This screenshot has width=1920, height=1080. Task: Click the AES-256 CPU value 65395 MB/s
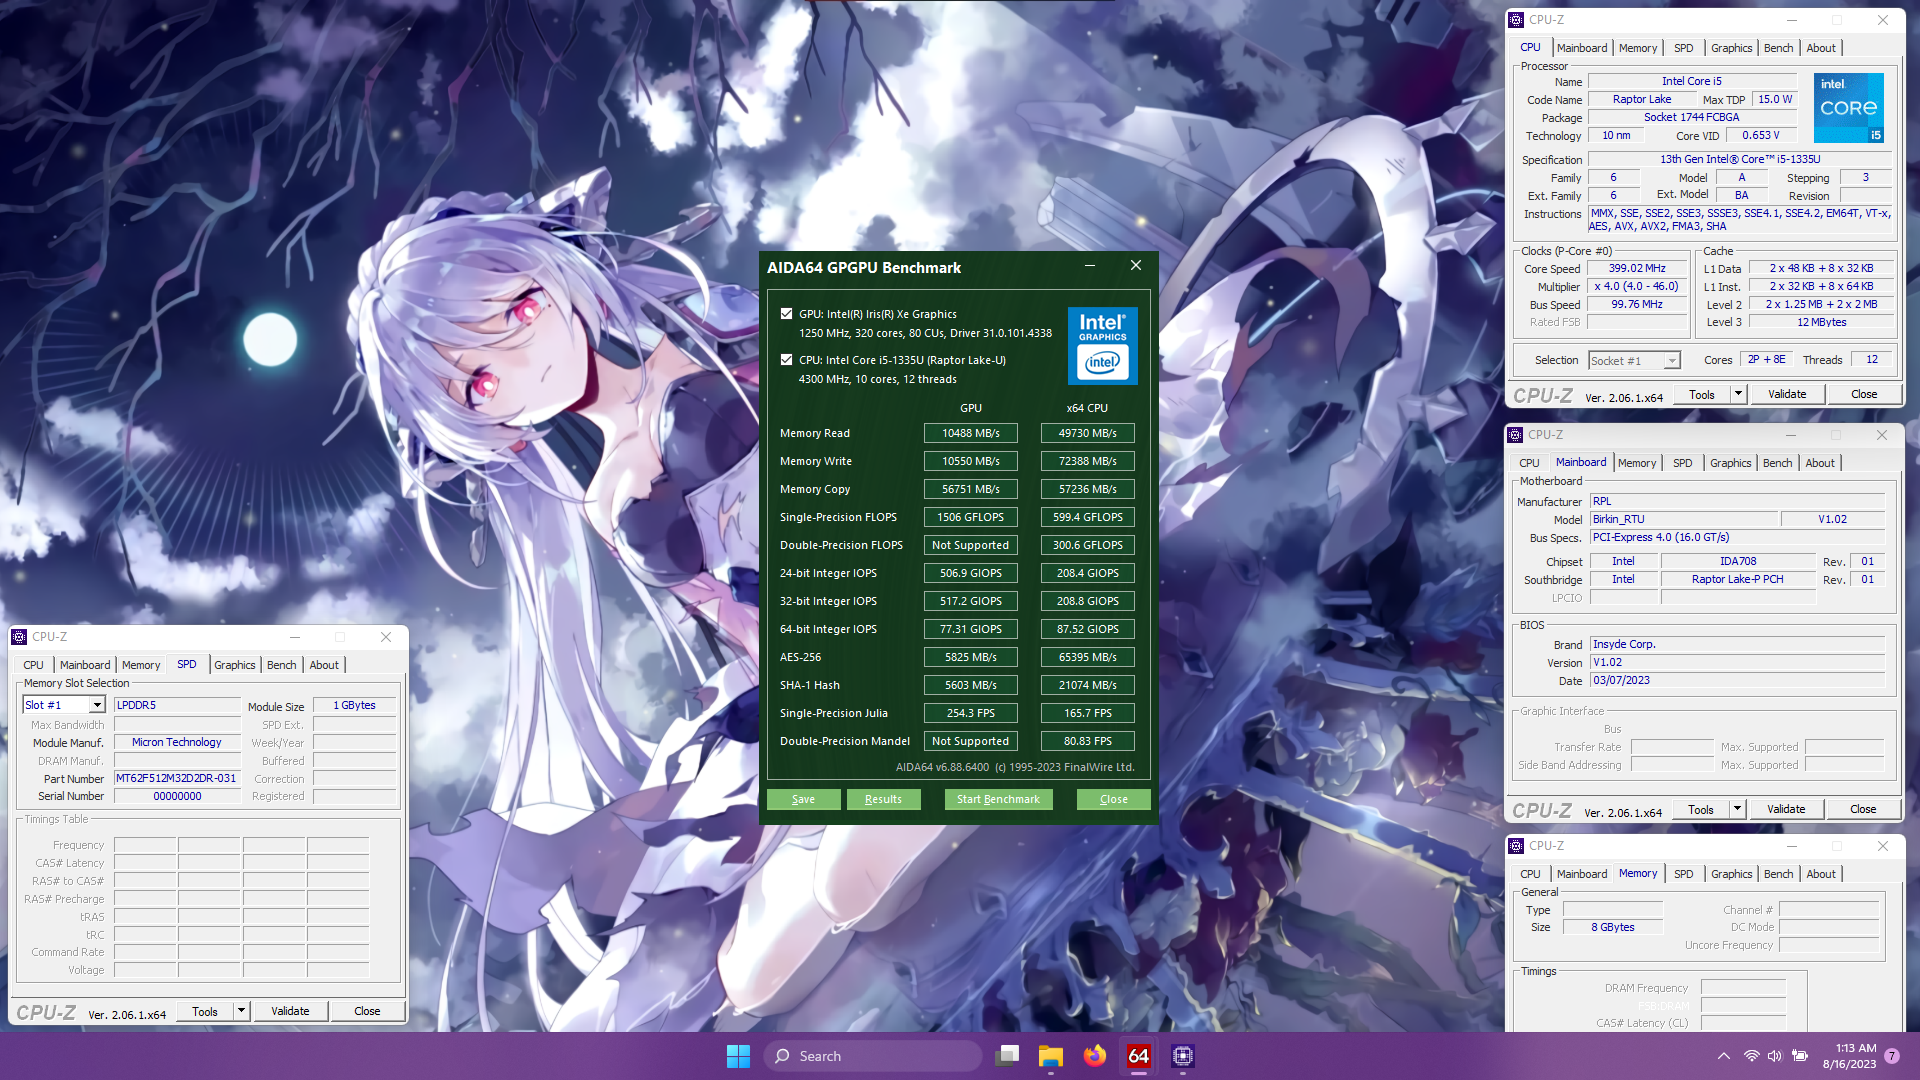(1087, 657)
